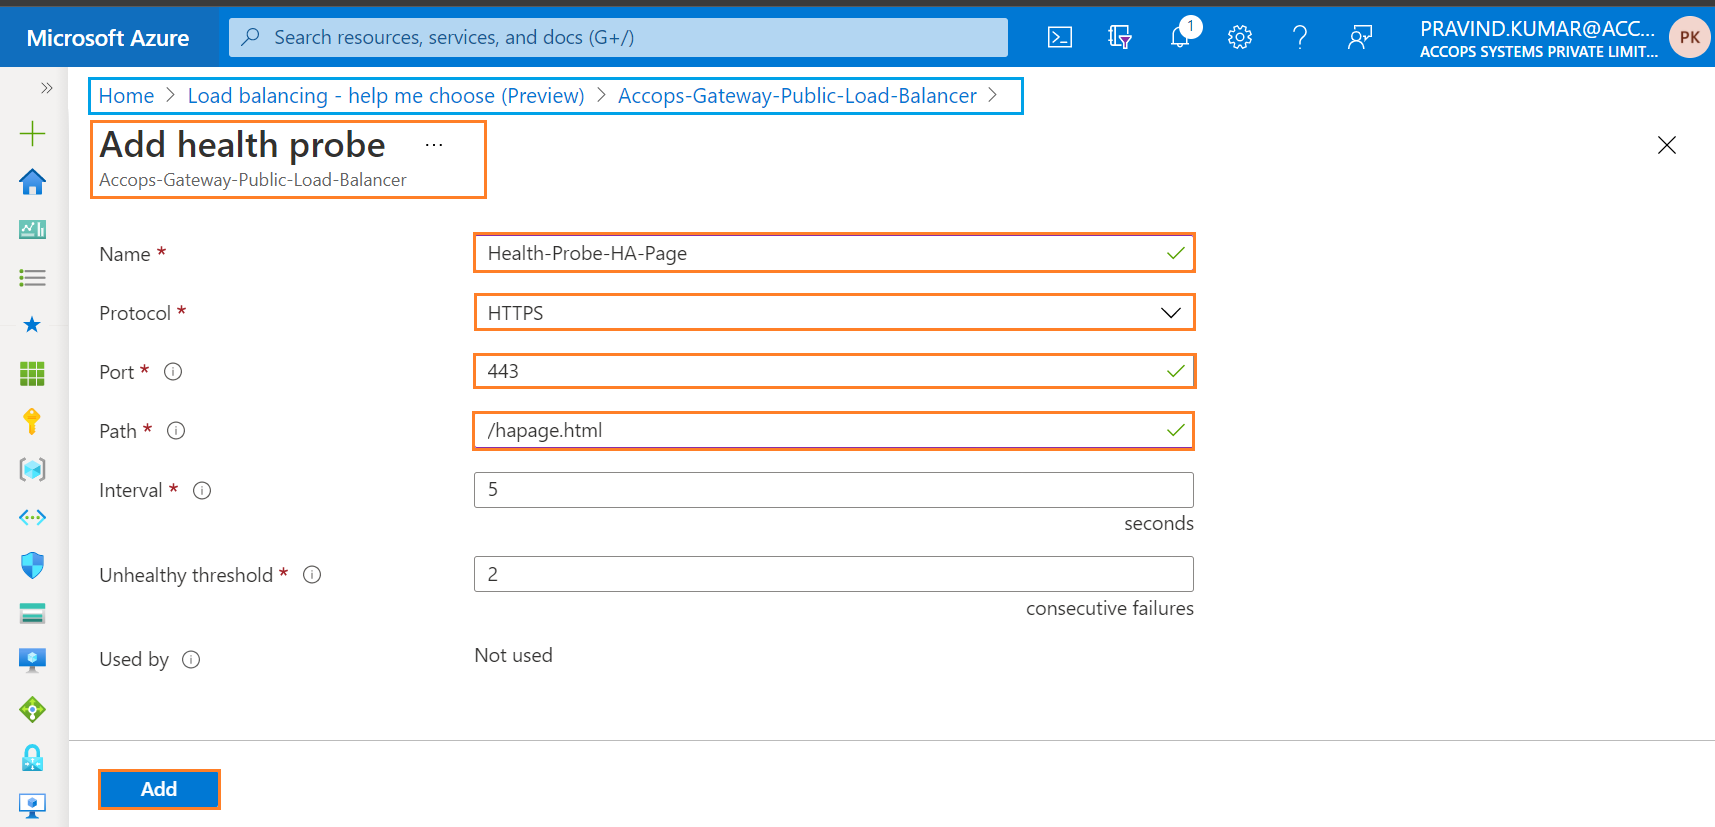Open Load balancers diamond icon
The width and height of the screenshot is (1715, 827).
coord(32,710)
